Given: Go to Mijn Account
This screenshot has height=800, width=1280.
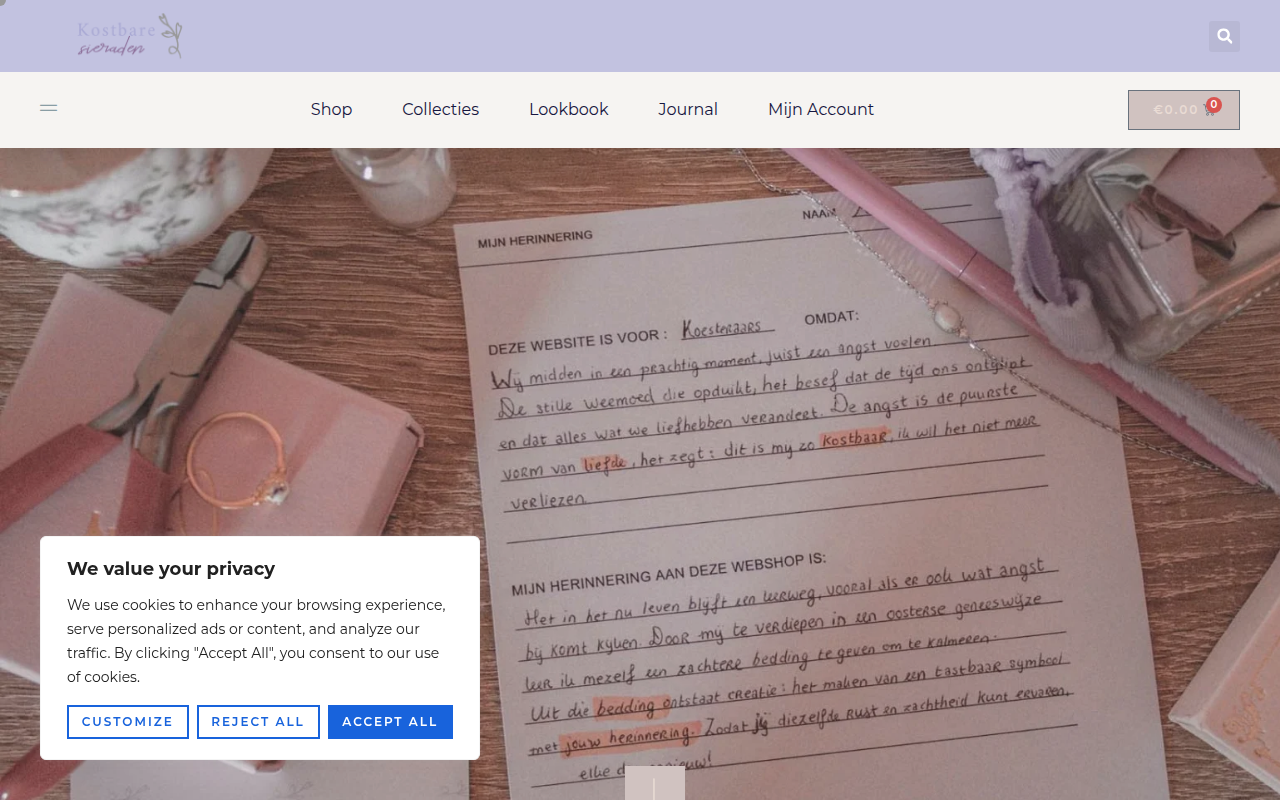Looking at the screenshot, I should click(x=821, y=109).
